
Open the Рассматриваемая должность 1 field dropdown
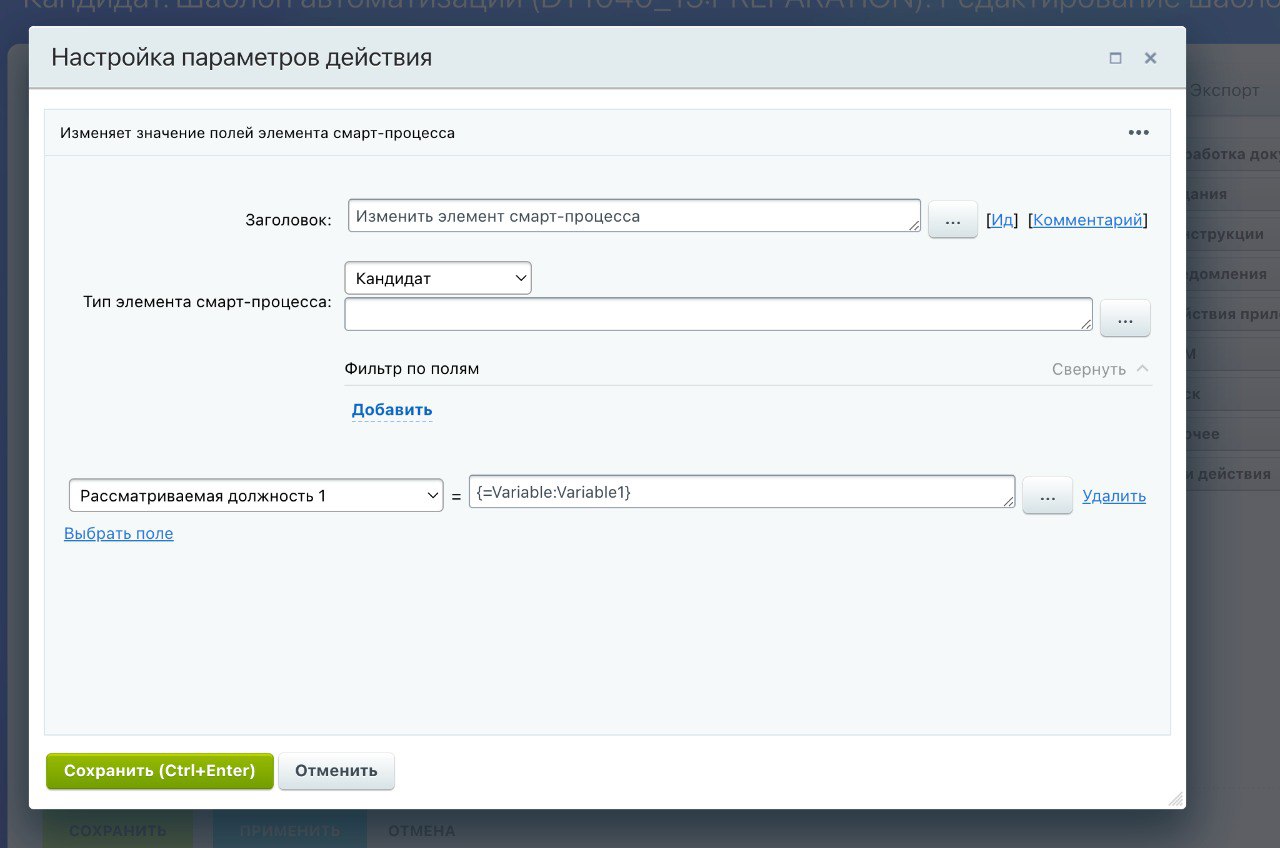(256, 495)
